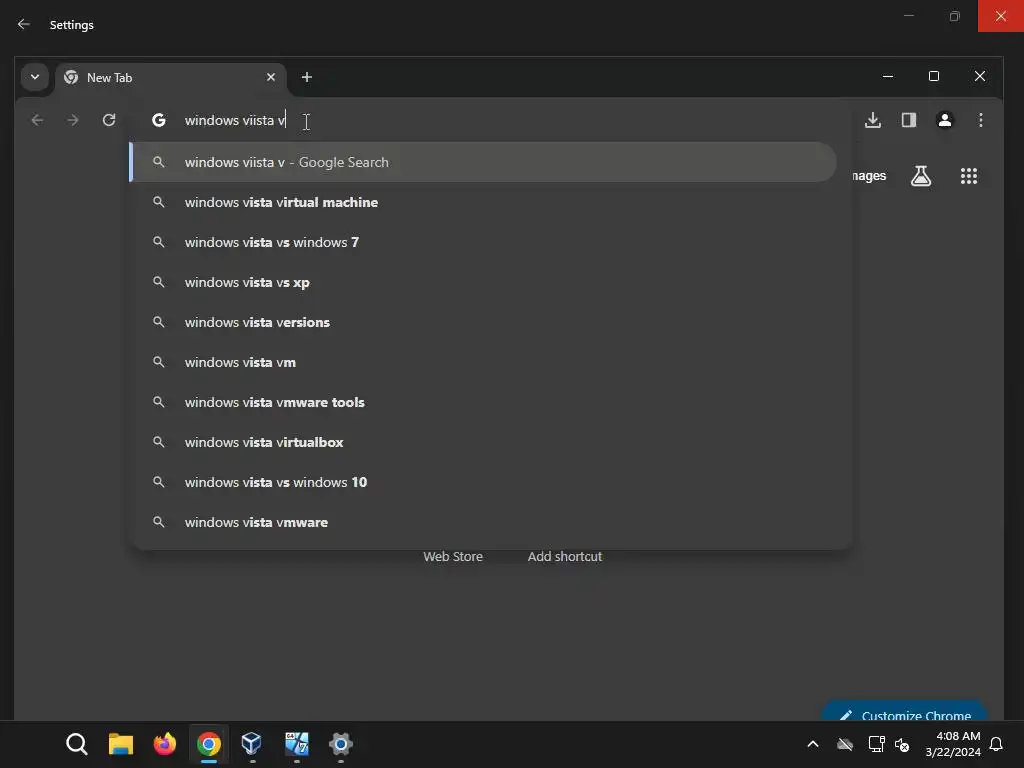Click the Google G icon in address bar
1024x768 pixels.
click(159, 120)
